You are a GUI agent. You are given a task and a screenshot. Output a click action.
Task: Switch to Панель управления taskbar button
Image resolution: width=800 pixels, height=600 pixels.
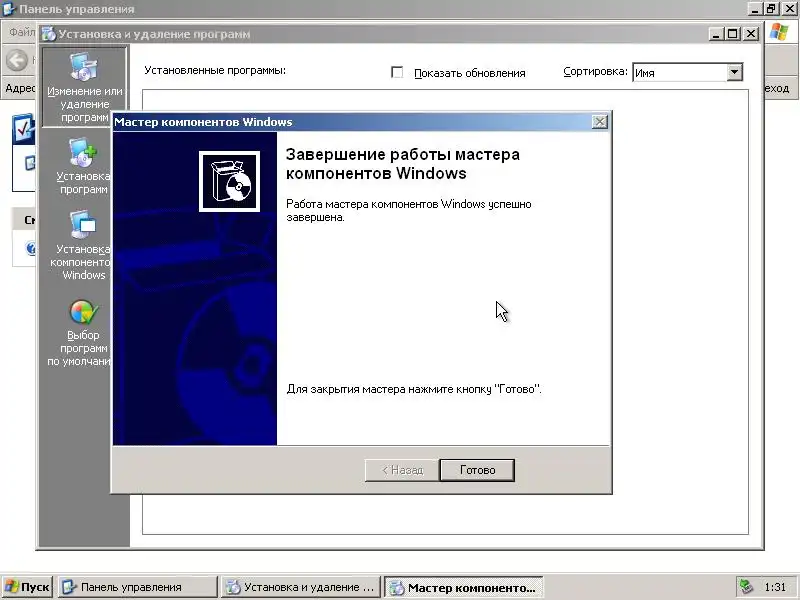tap(137, 587)
